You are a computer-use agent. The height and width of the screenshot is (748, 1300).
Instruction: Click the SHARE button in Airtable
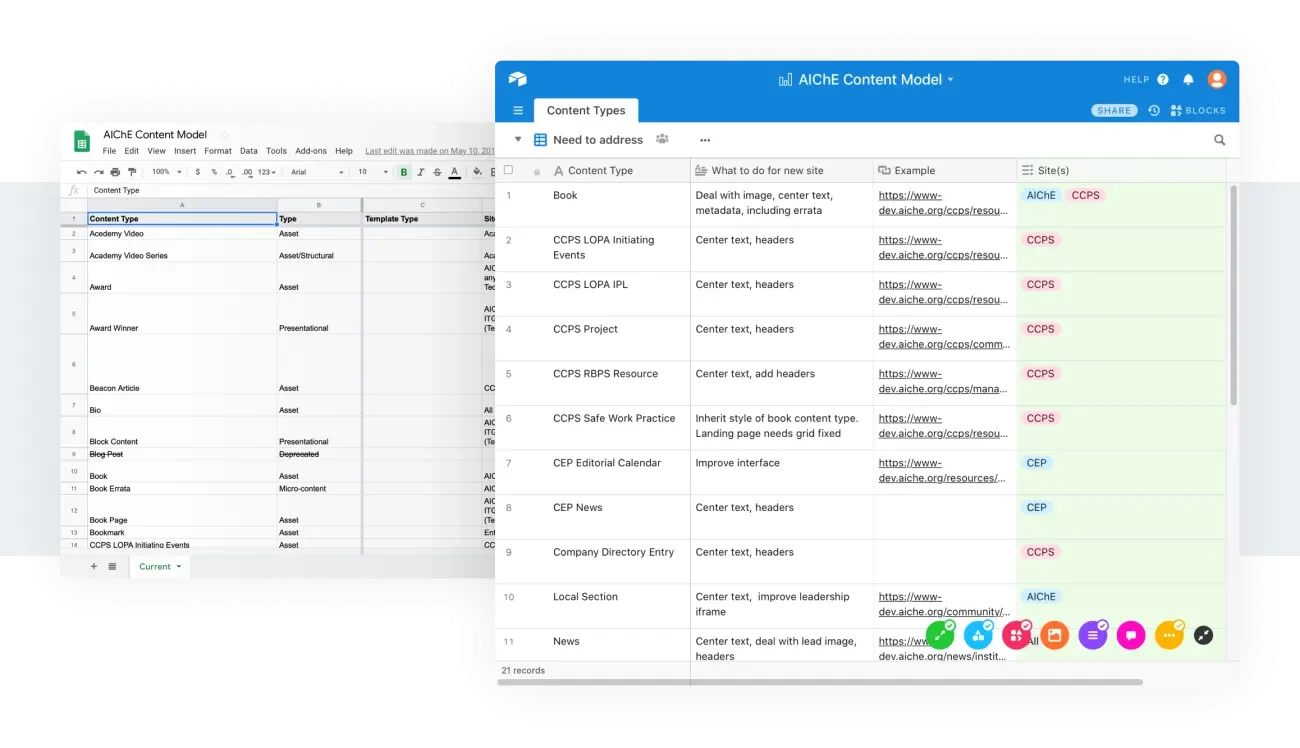(1114, 111)
